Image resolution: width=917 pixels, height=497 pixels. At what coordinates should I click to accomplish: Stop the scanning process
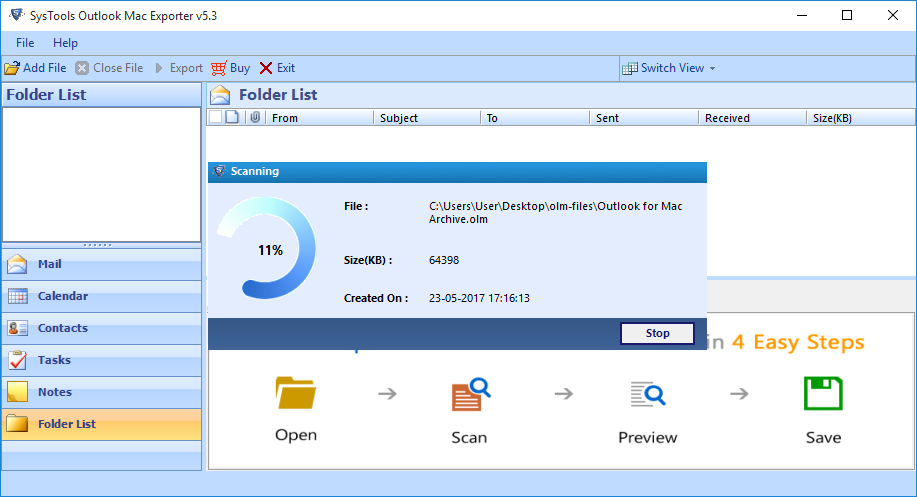click(657, 333)
